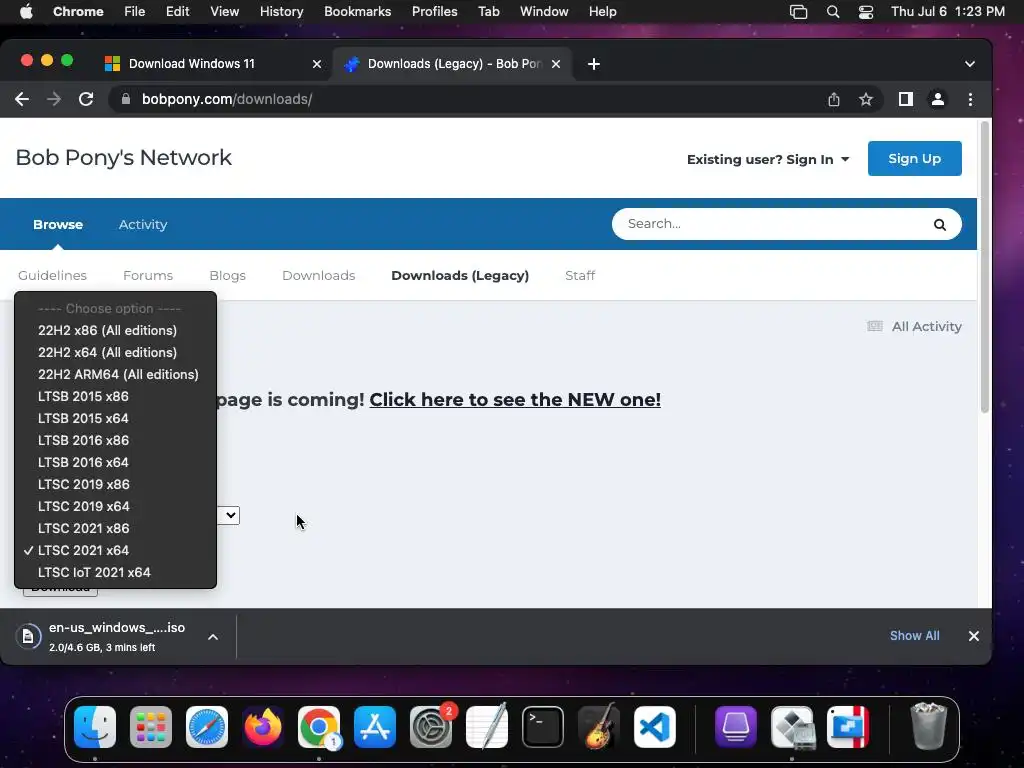Open Visual Studio Code from dock
This screenshot has width=1024, height=768.
click(x=655, y=727)
